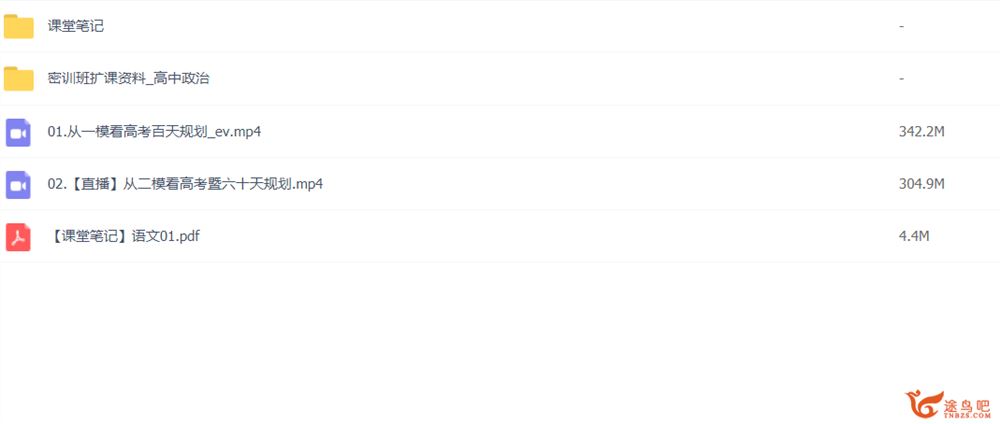Open 02.【直播】从二模看高考暨六十天规划.mp4 file name
This screenshot has width=1000, height=424.
pyautogui.click(x=185, y=184)
